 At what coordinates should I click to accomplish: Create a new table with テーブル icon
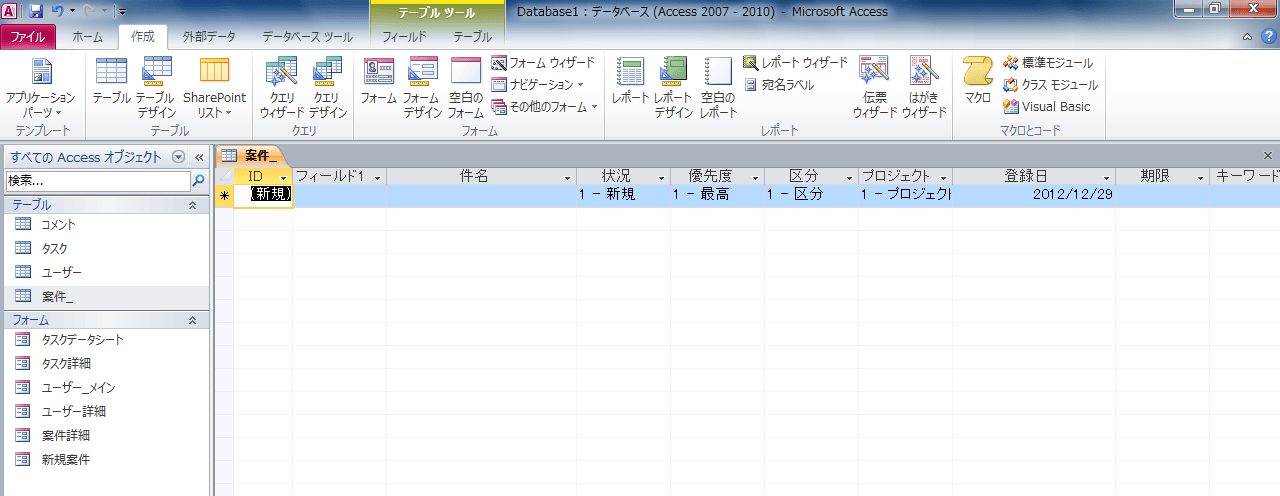111,82
